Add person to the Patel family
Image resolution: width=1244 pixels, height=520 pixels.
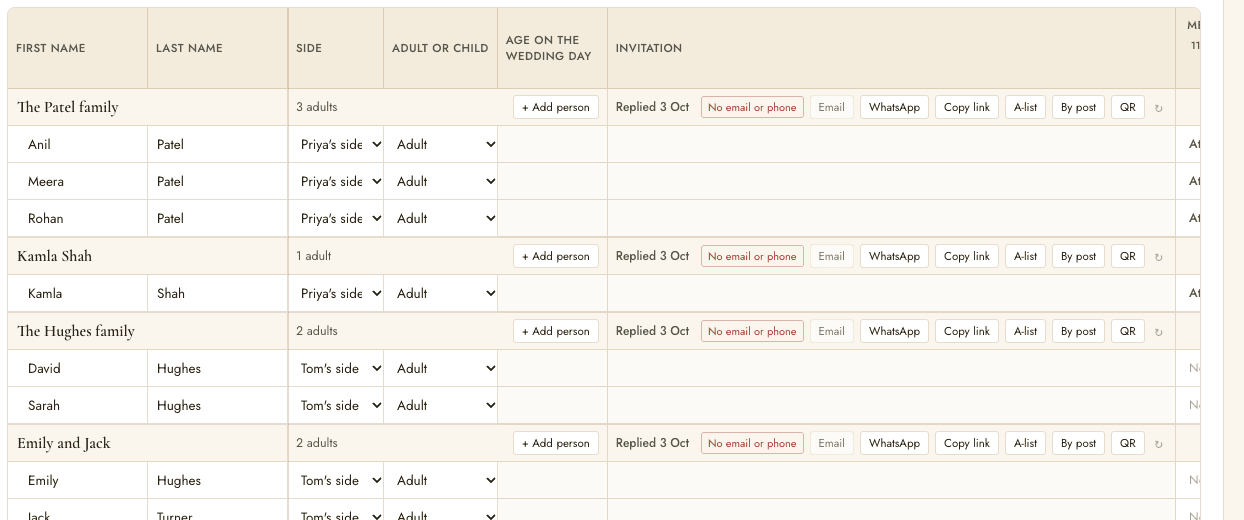point(556,107)
